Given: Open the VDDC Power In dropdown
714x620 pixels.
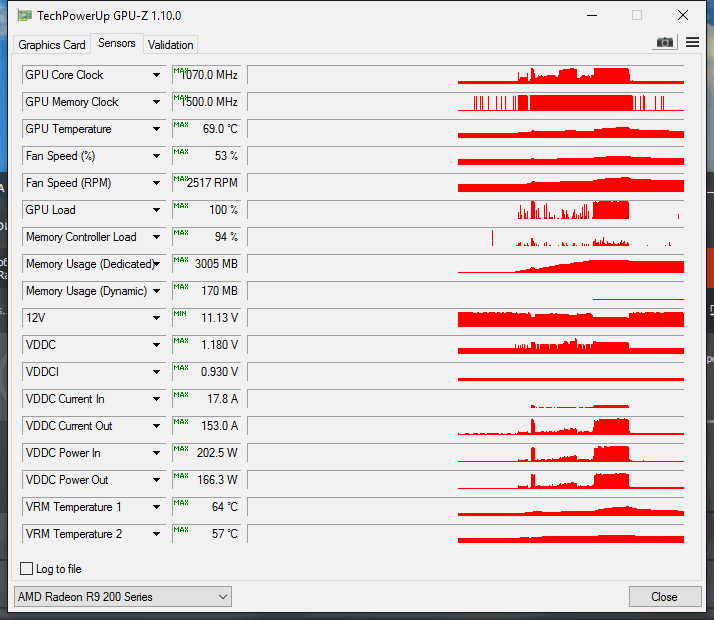Looking at the screenshot, I should 156,453.
